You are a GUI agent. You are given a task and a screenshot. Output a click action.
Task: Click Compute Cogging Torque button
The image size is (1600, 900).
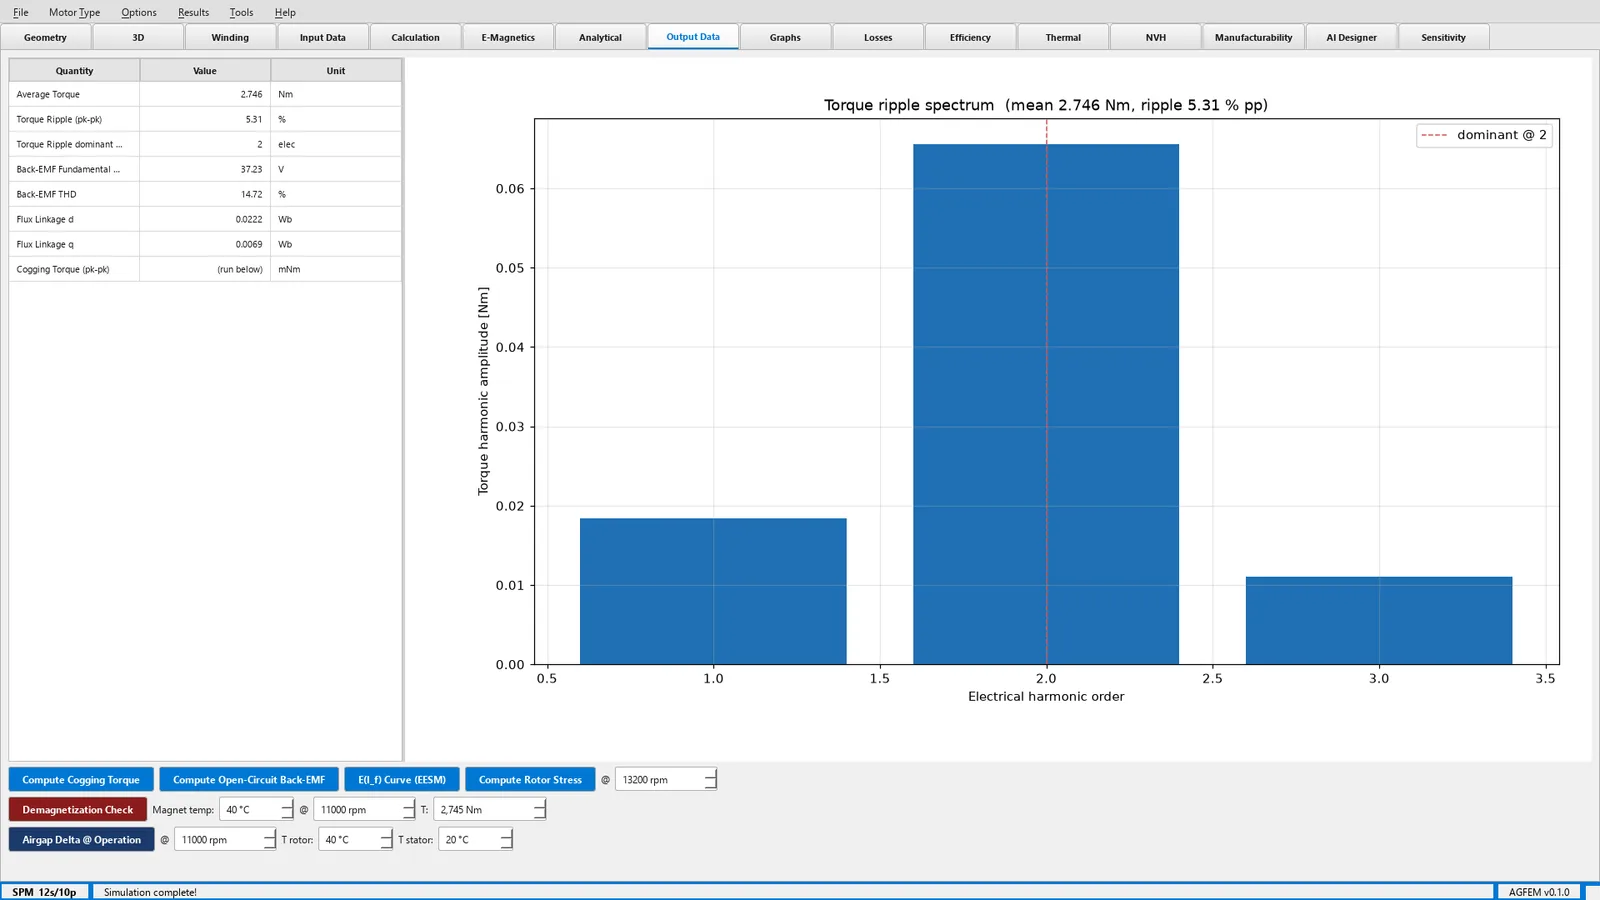81,780
